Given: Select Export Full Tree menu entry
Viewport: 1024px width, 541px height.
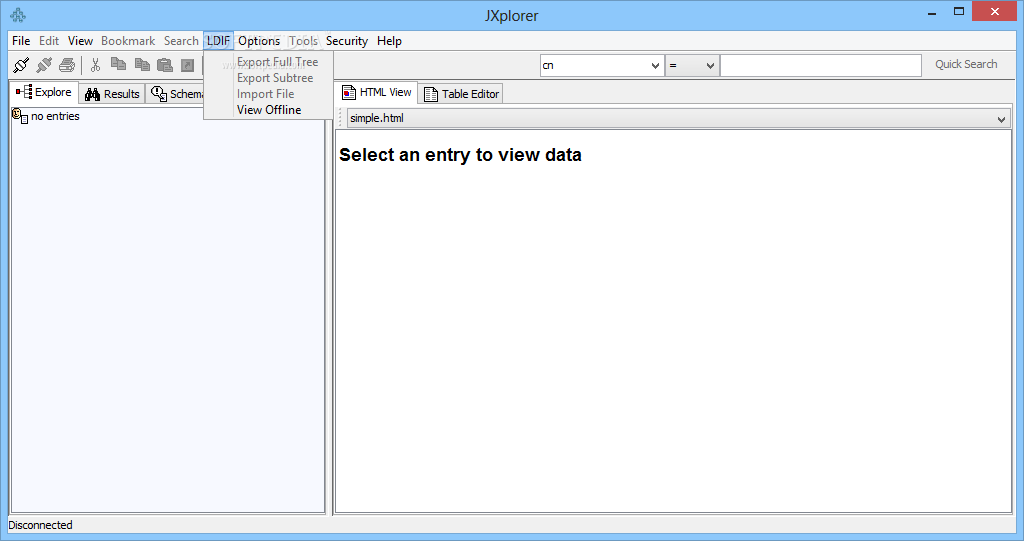Looking at the screenshot, I should coord(278,62).
